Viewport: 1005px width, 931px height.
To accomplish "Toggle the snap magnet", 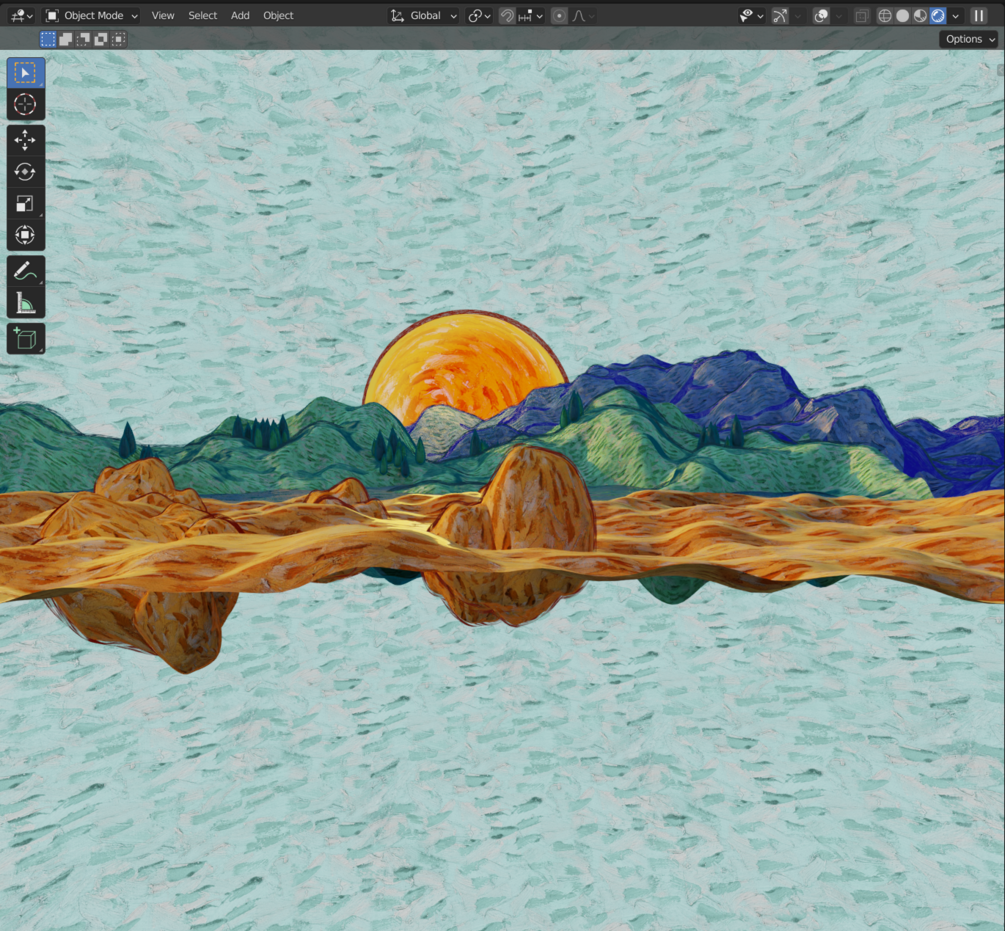I will [507, 15].
